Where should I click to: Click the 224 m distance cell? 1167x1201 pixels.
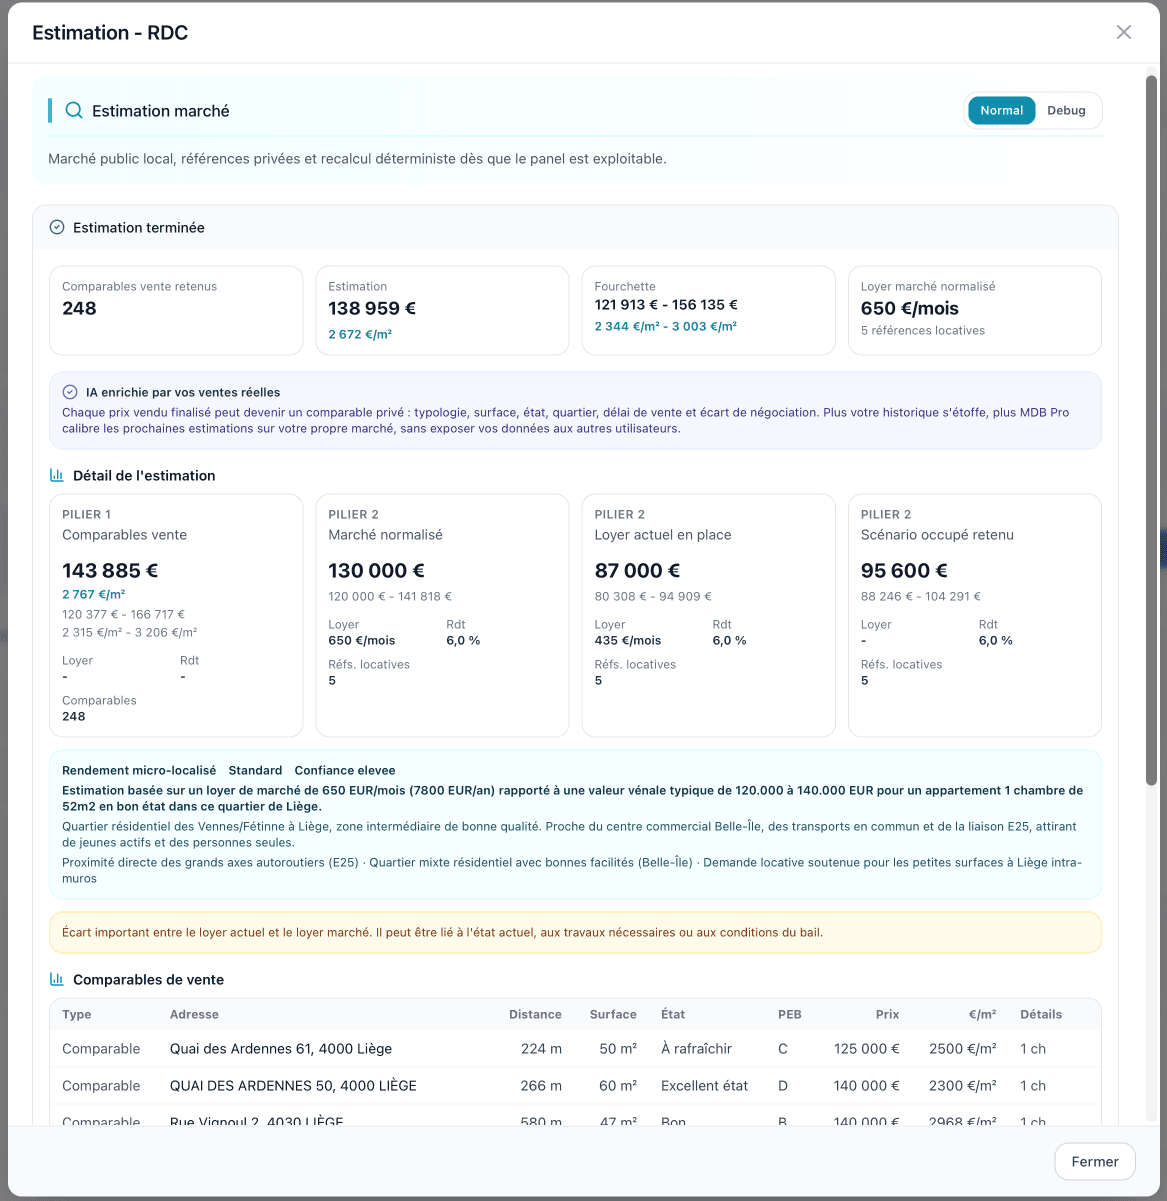[541, 1049]
